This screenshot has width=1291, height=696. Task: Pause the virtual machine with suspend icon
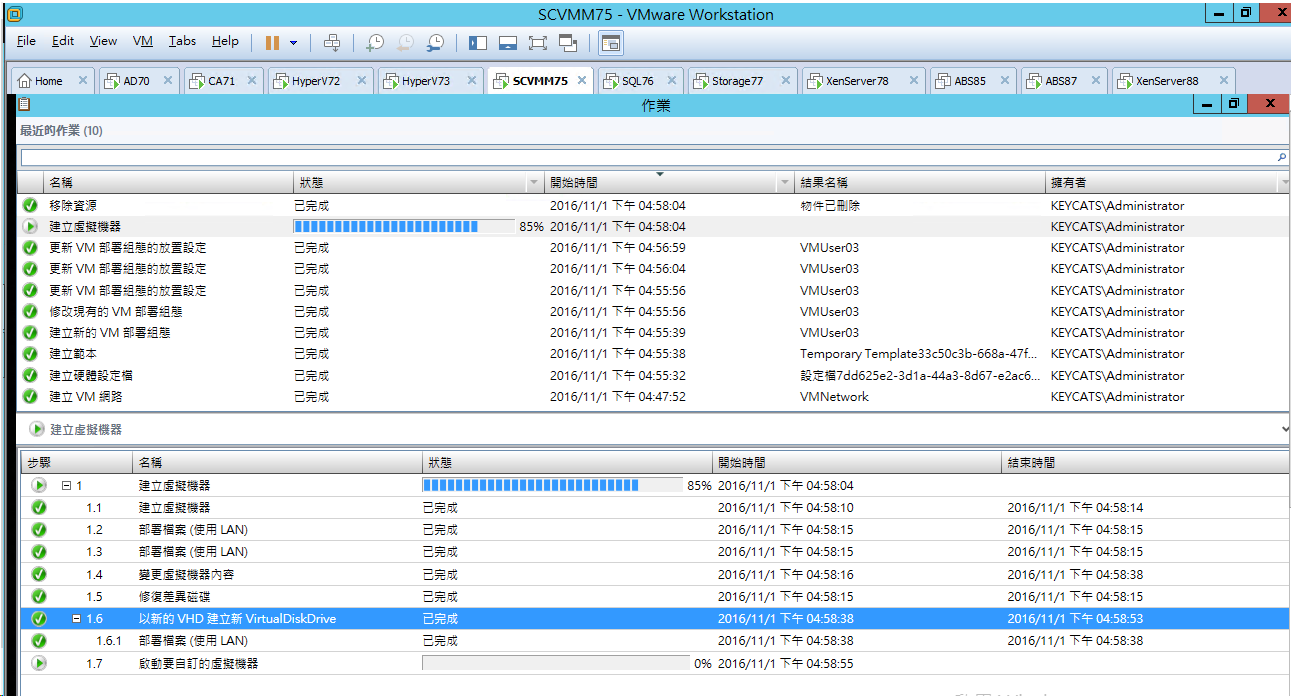click(272, 43)
